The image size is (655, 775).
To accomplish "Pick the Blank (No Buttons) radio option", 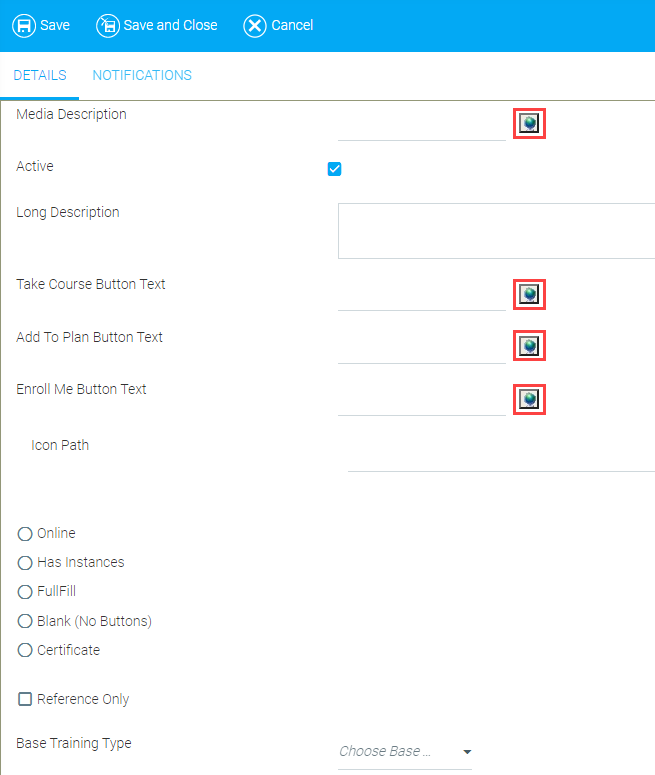I will tap(25, 621).
